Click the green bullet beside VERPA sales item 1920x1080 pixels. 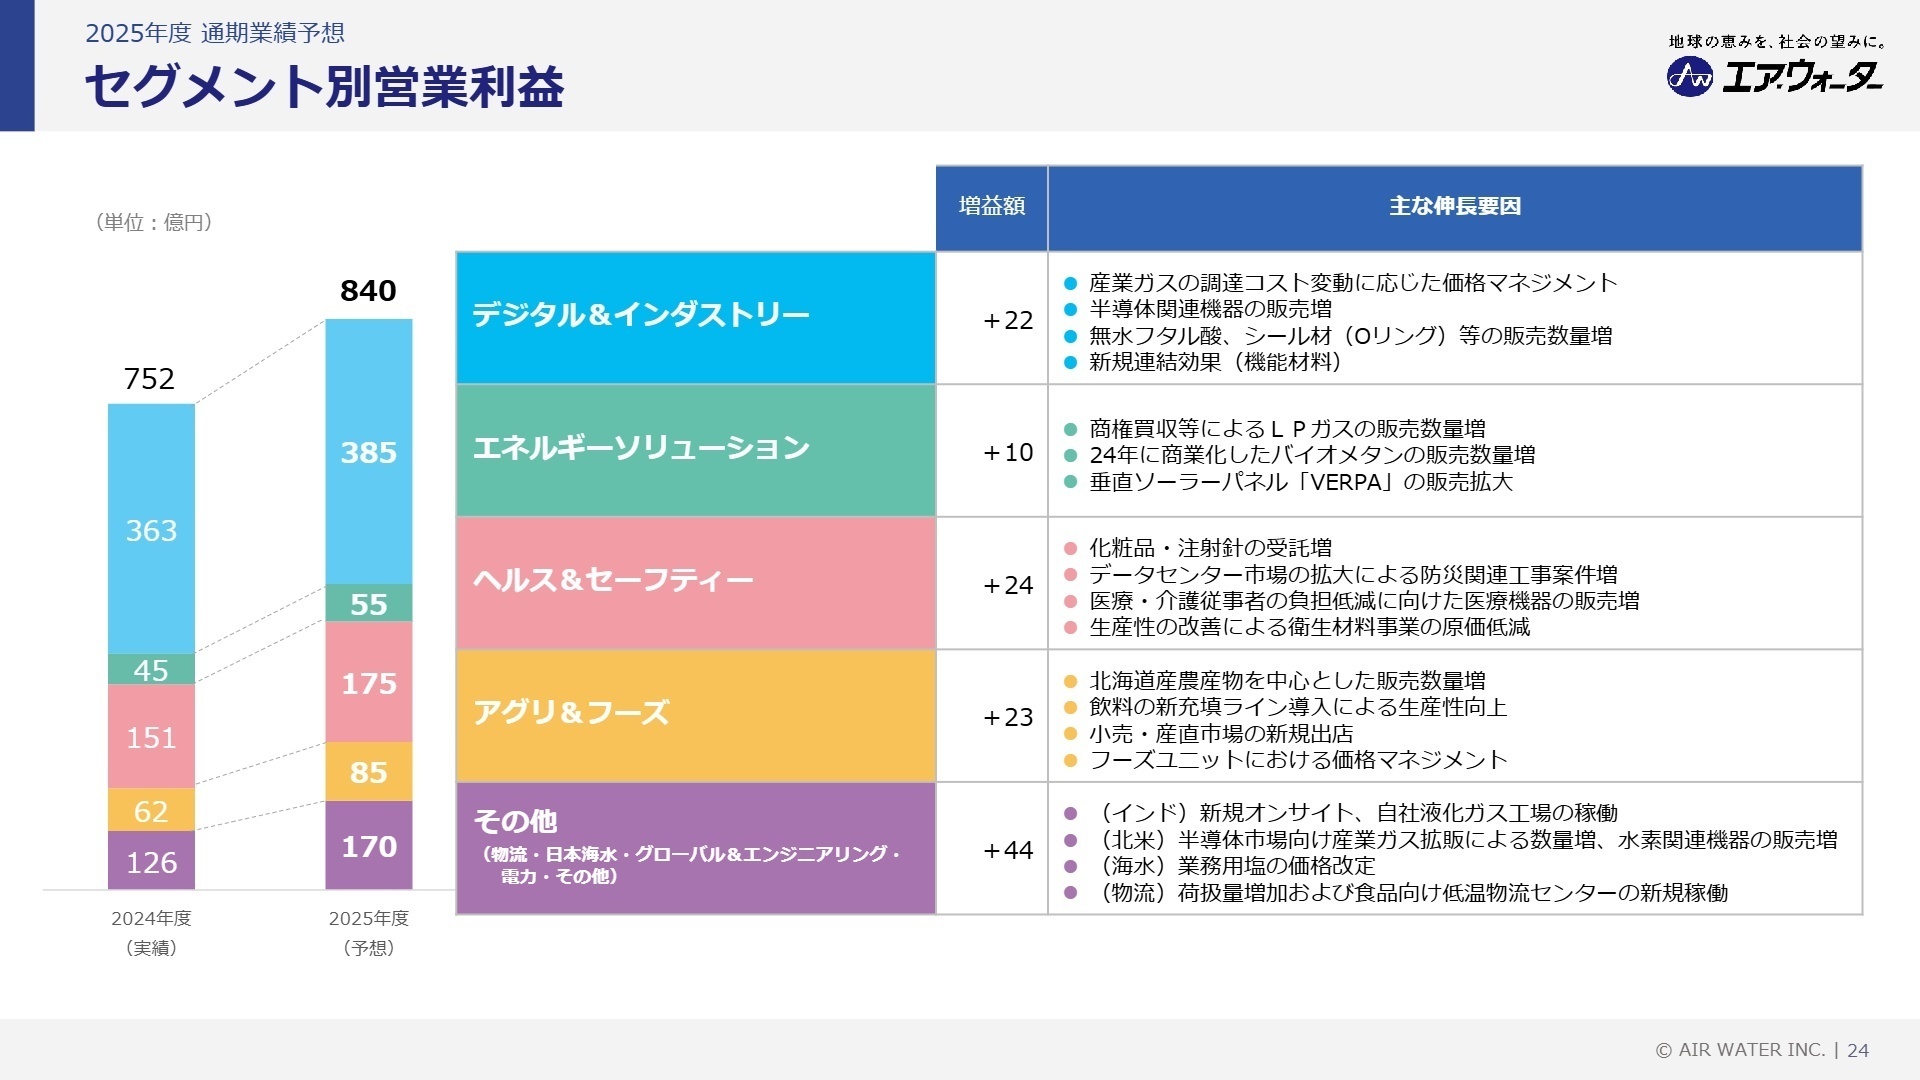(1069, 480)
